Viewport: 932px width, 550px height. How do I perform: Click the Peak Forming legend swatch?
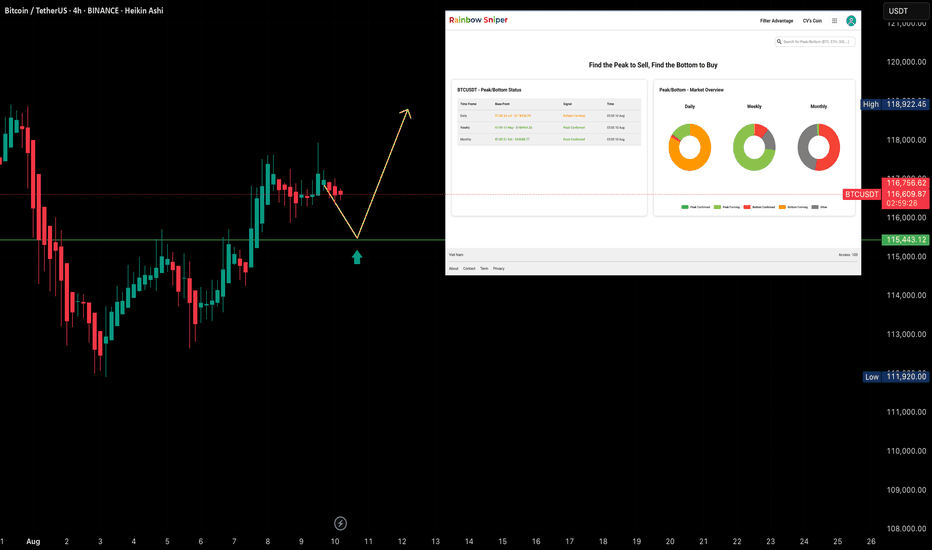click(x=717, y=207)
